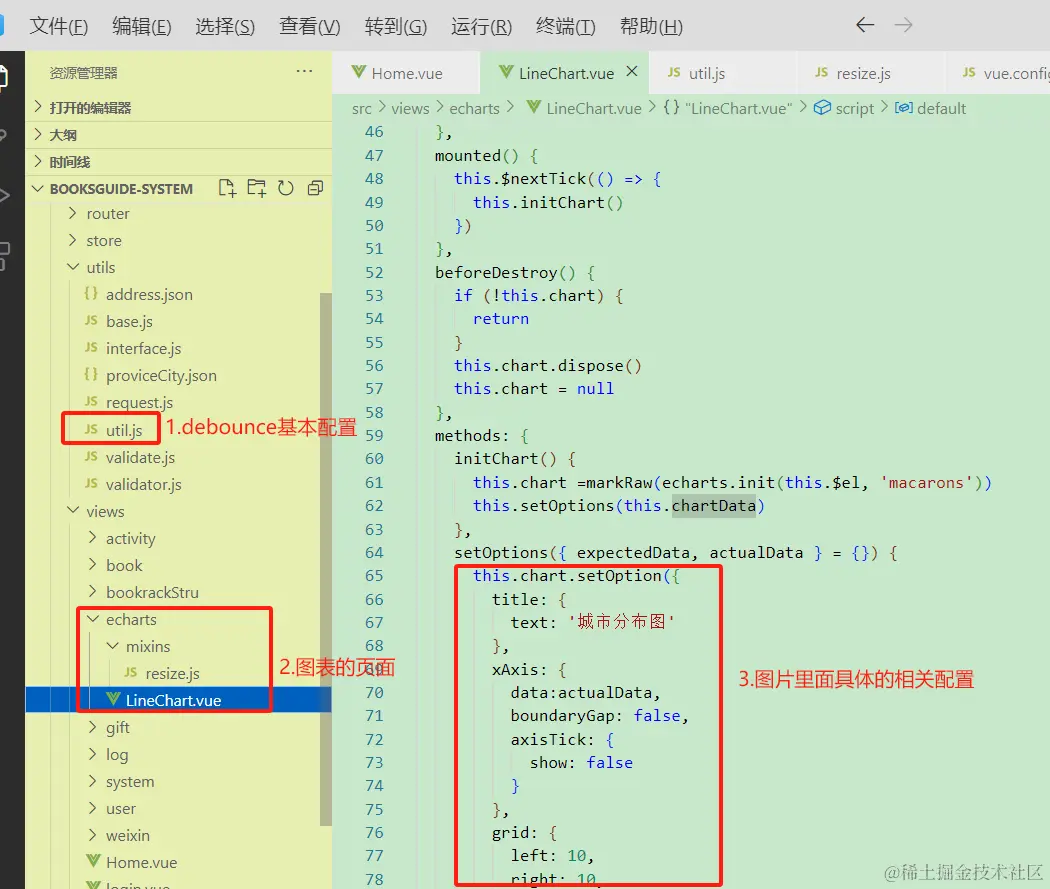Select the LineChart.vue editor tab
The image size is (1050, 889).
coord(566,73)
